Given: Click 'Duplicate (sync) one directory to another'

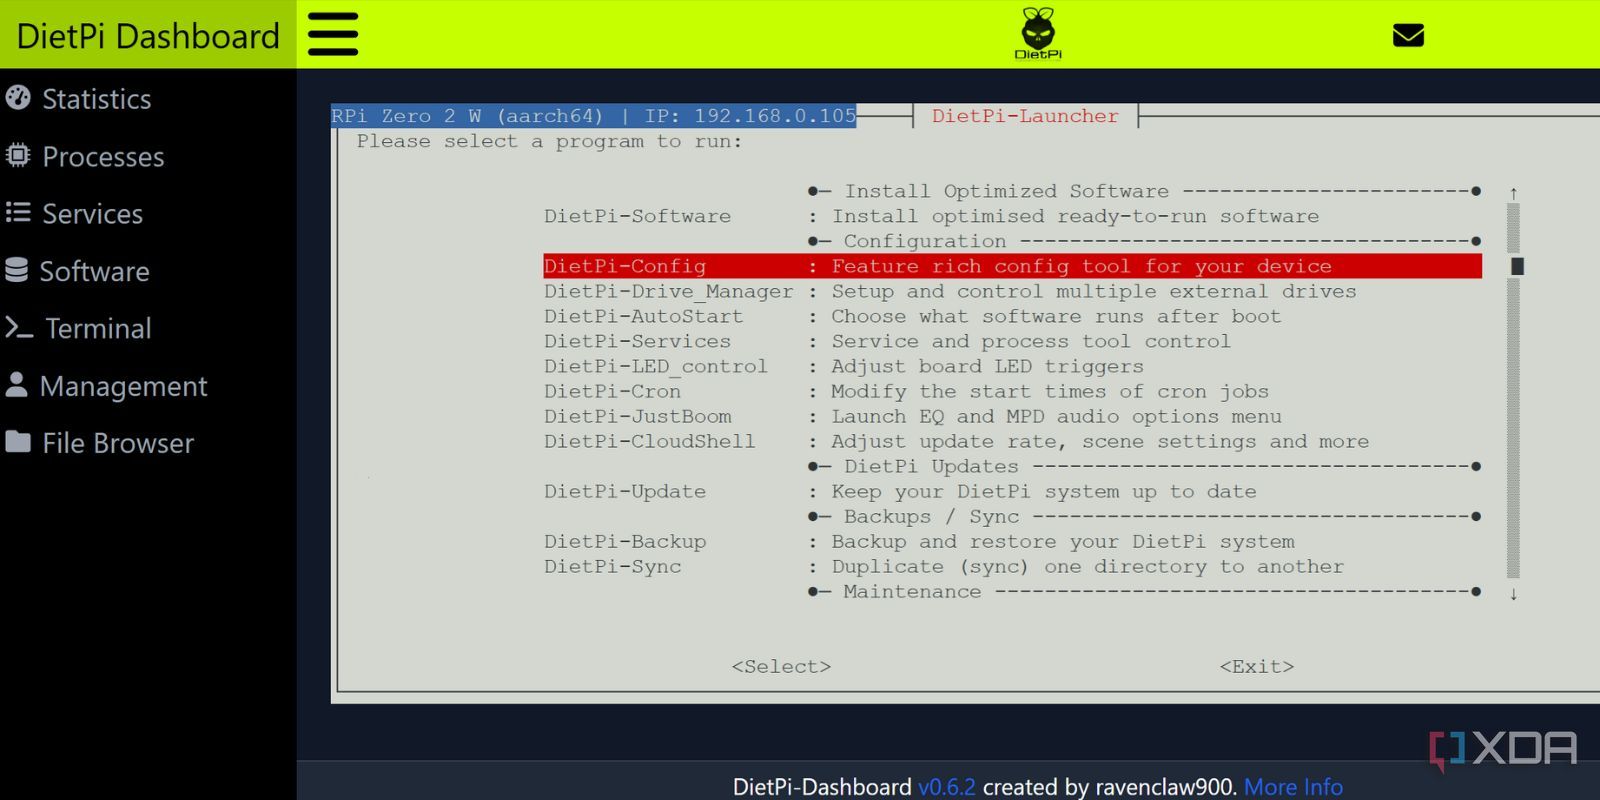Looking at the screenshot, I should click(1088, 566).
